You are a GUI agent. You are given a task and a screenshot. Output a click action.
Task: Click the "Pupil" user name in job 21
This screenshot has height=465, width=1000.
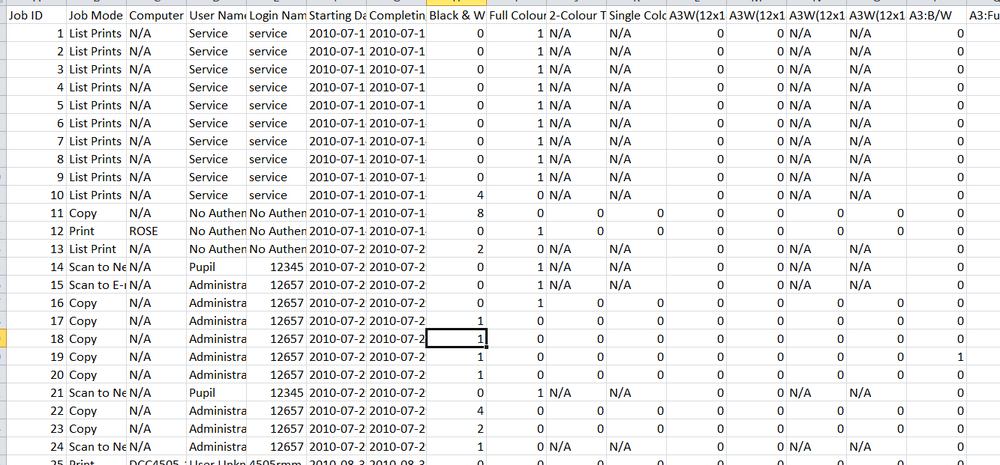click(x=216, y=392)
